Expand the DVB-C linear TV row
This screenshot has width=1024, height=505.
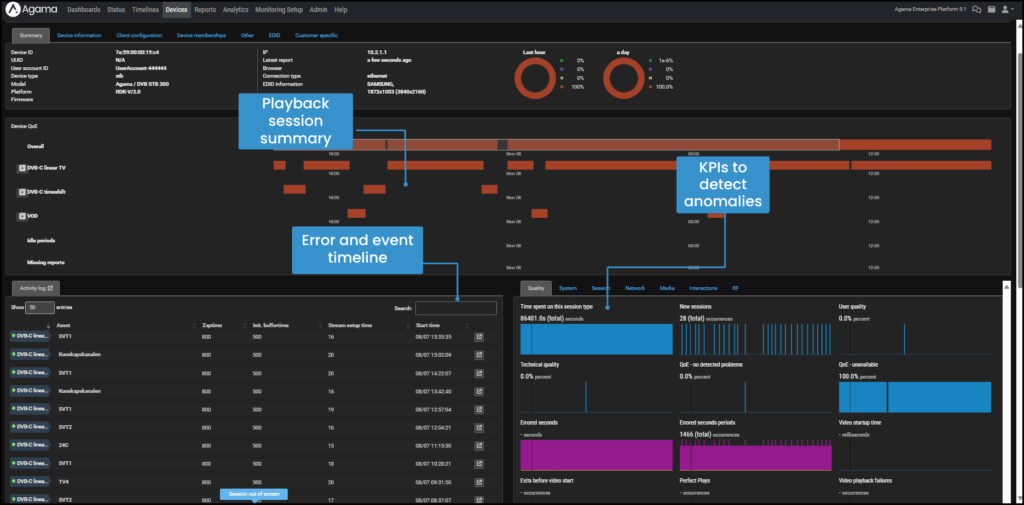coord(22,167)
